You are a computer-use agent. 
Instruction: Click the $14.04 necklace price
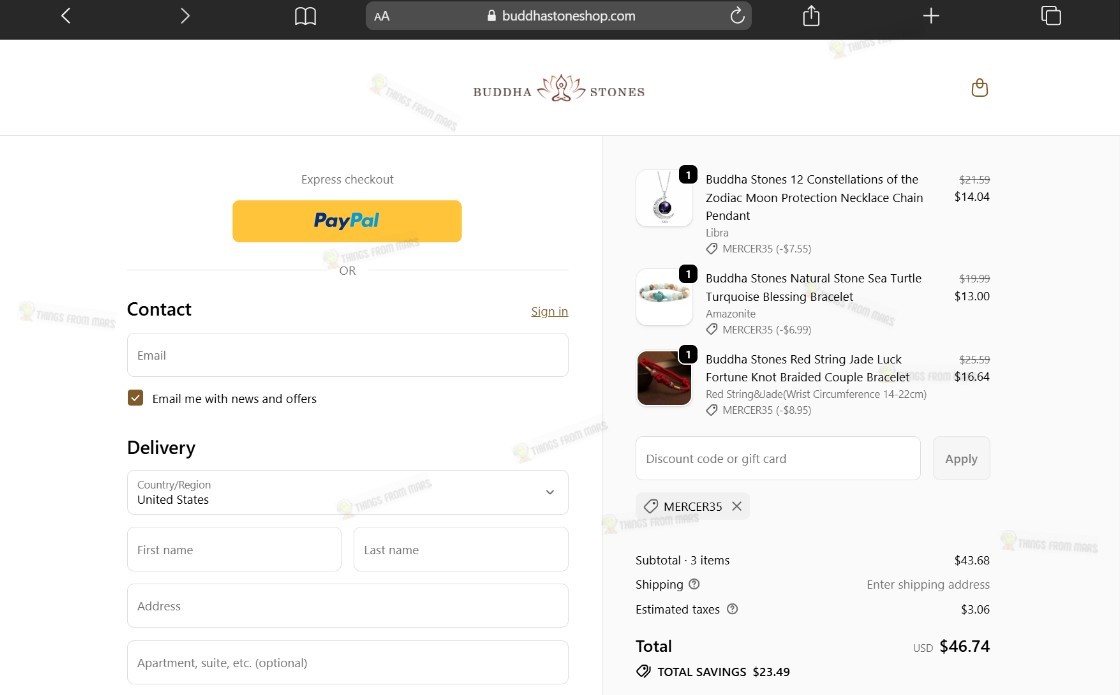click(x=971, y=196)
